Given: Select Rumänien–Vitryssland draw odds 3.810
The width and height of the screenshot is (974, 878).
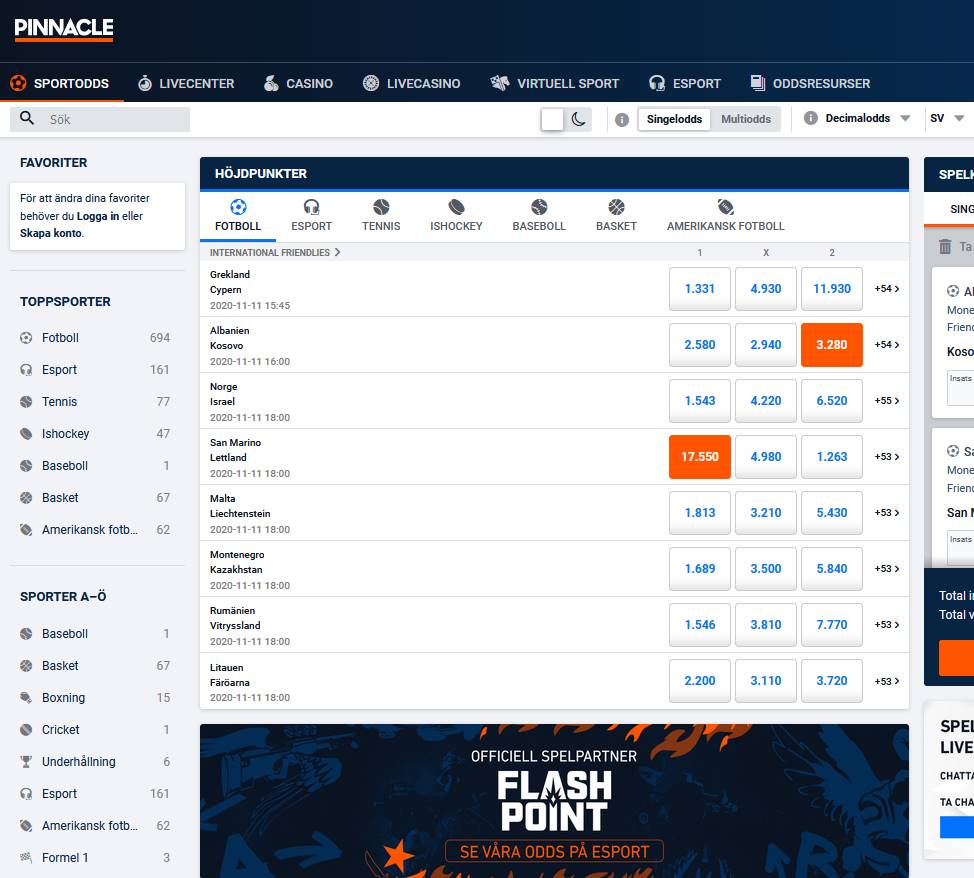Looking at the screenshot, I should coord(765,625).
